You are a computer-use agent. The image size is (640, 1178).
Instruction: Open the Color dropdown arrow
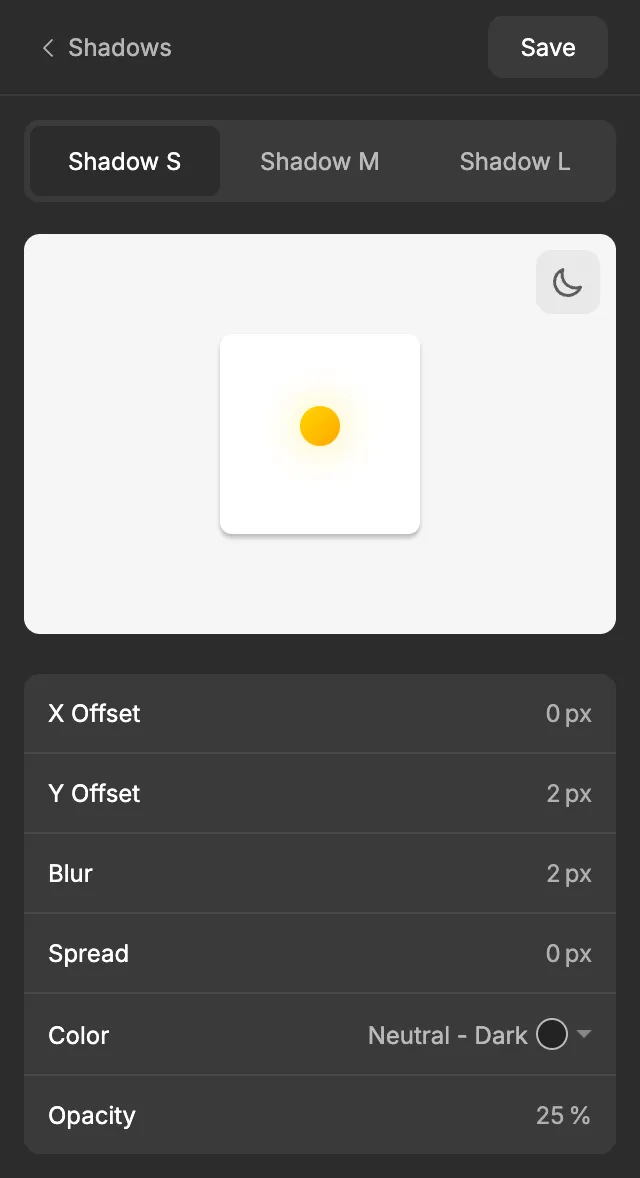coord(584,1034)
